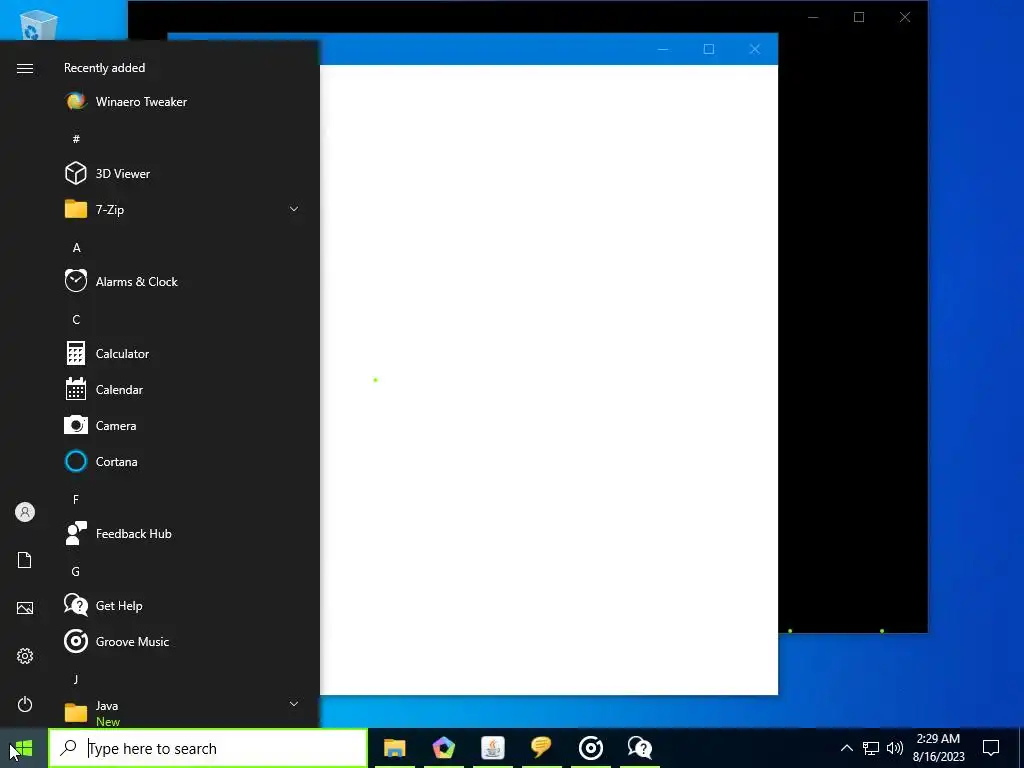Open the colorful pentagon app on taskbar

[x=443, y=748]
